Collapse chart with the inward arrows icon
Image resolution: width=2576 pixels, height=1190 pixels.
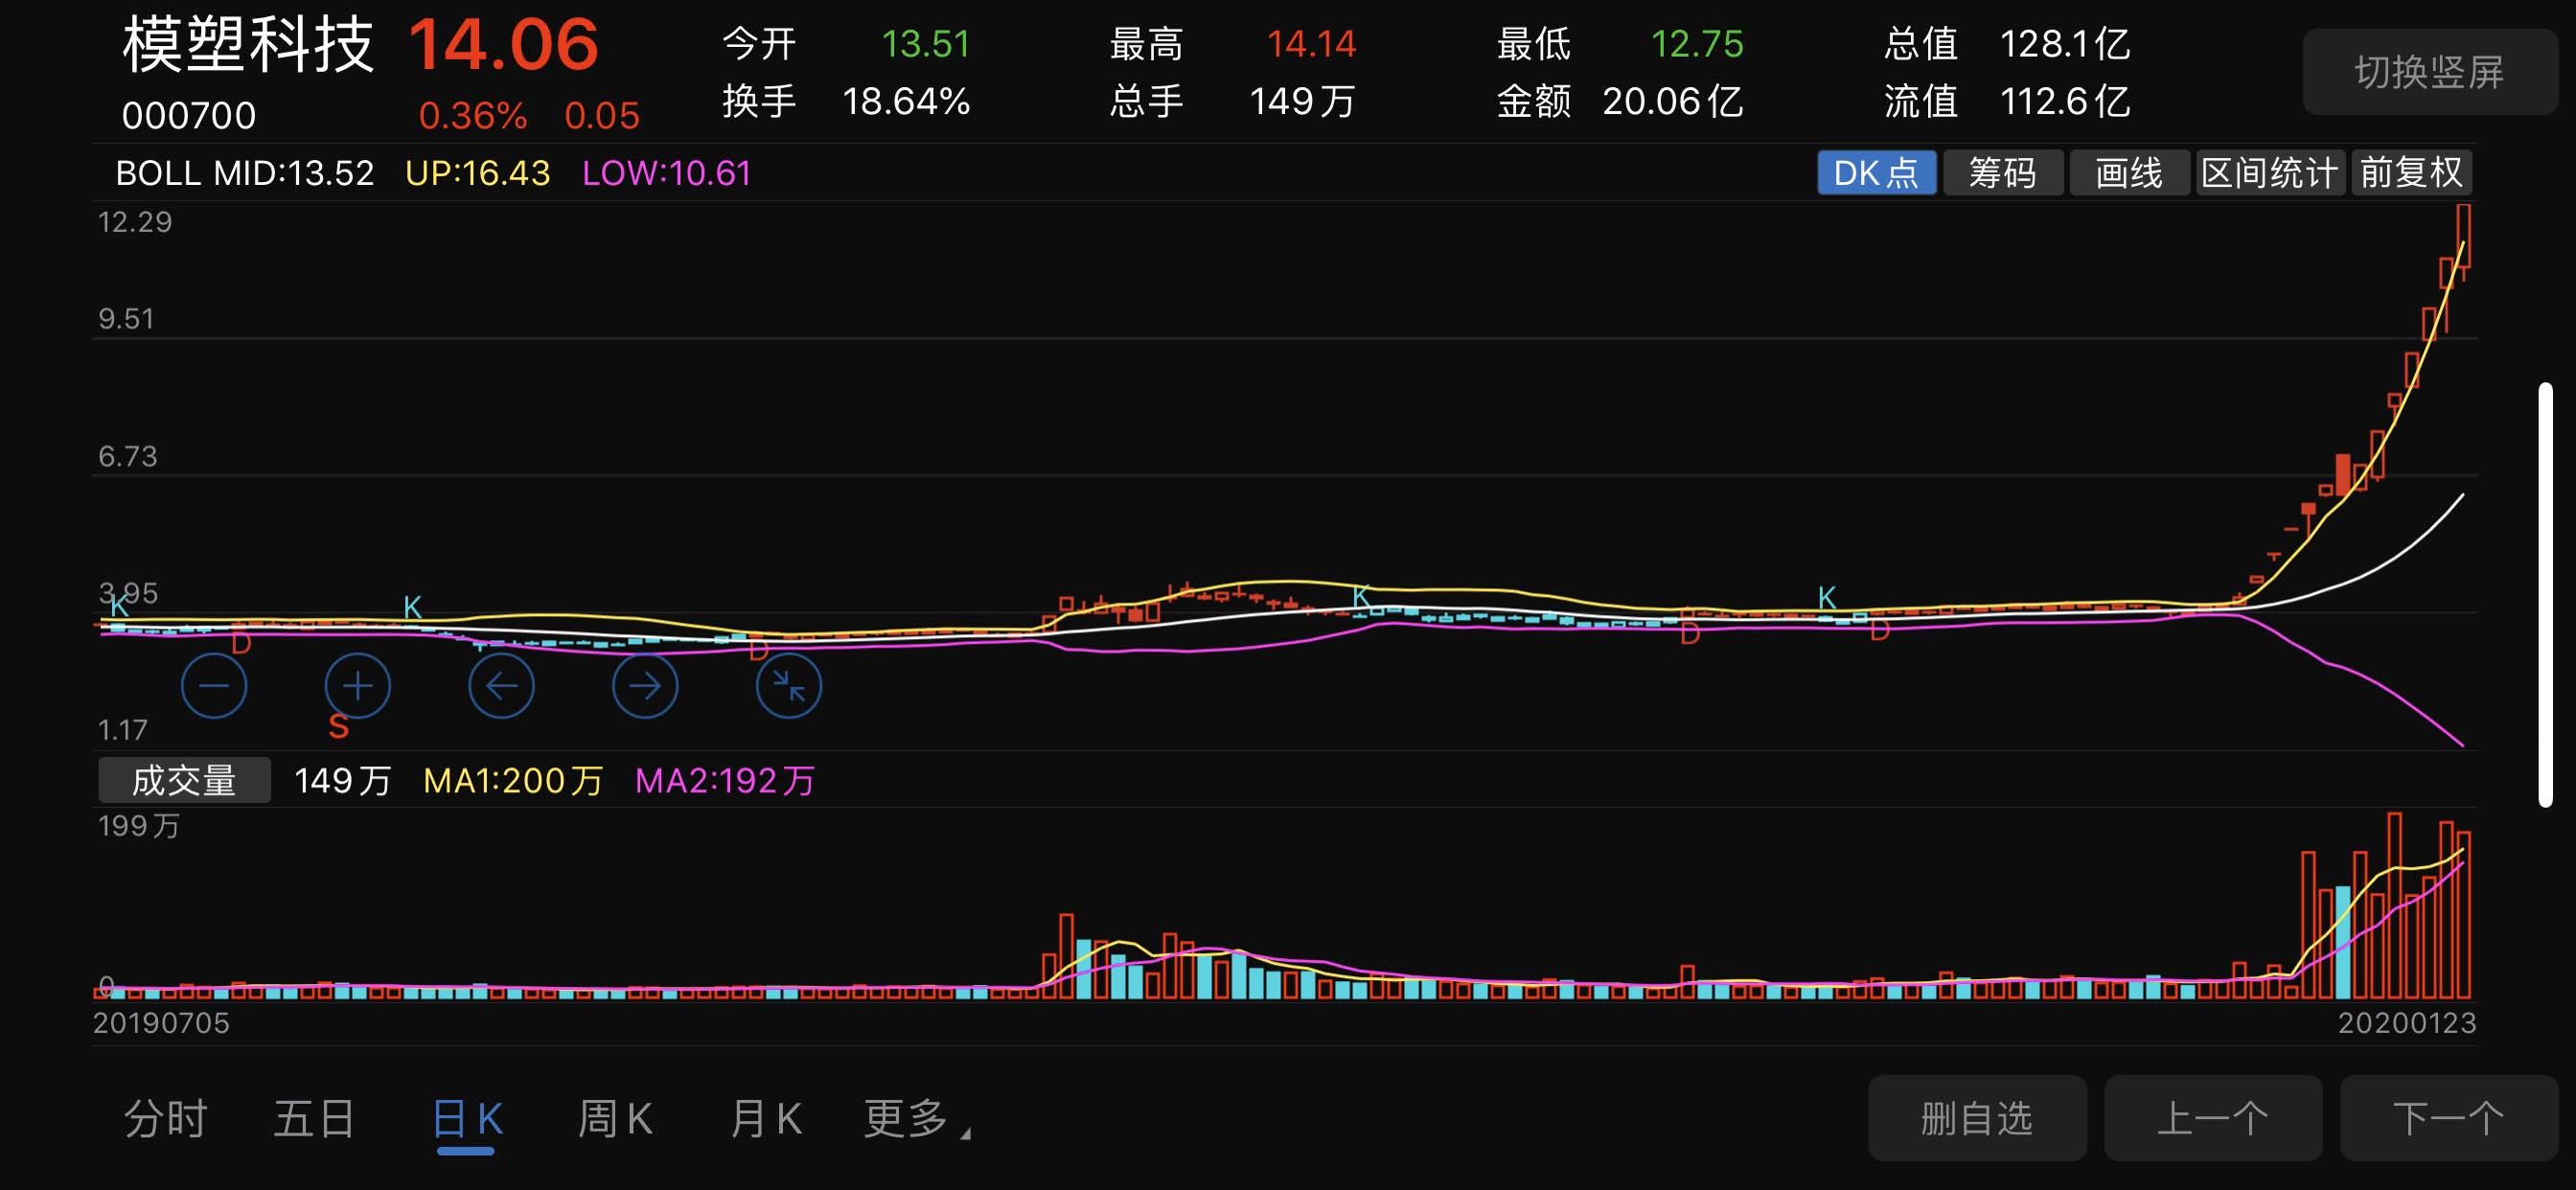point(789,686)
